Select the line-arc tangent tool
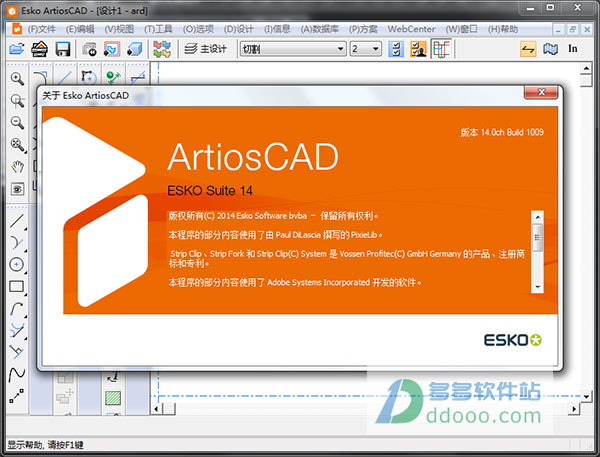The width and height of the screenshot is (600, 457). click(17, 243)
